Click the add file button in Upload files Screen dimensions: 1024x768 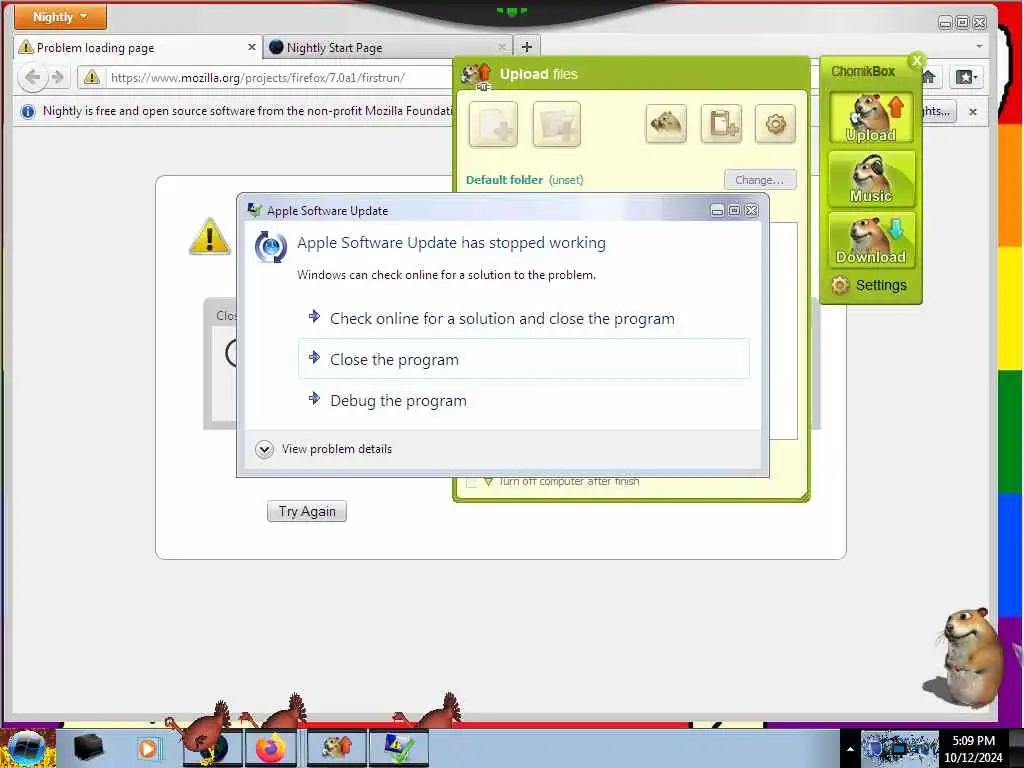493,123
